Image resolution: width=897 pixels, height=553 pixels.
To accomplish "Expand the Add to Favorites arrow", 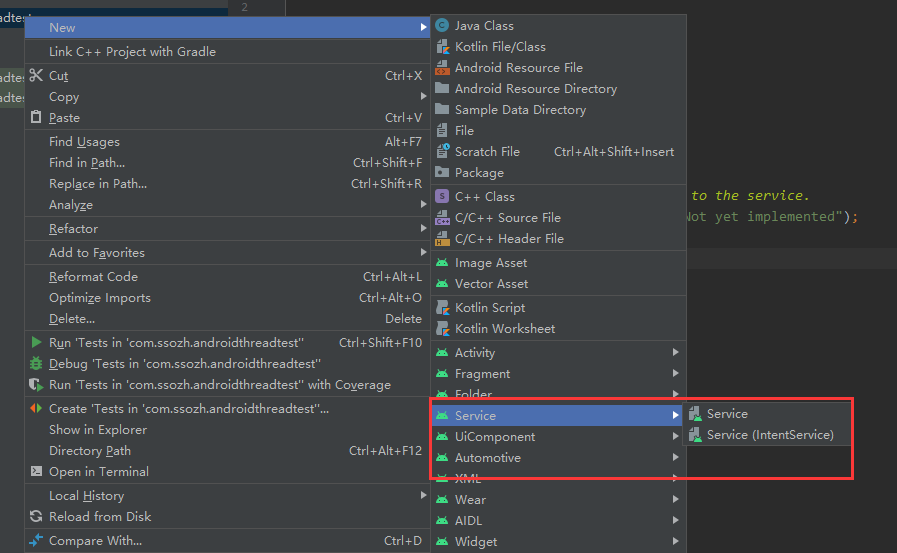I will 423,252.
